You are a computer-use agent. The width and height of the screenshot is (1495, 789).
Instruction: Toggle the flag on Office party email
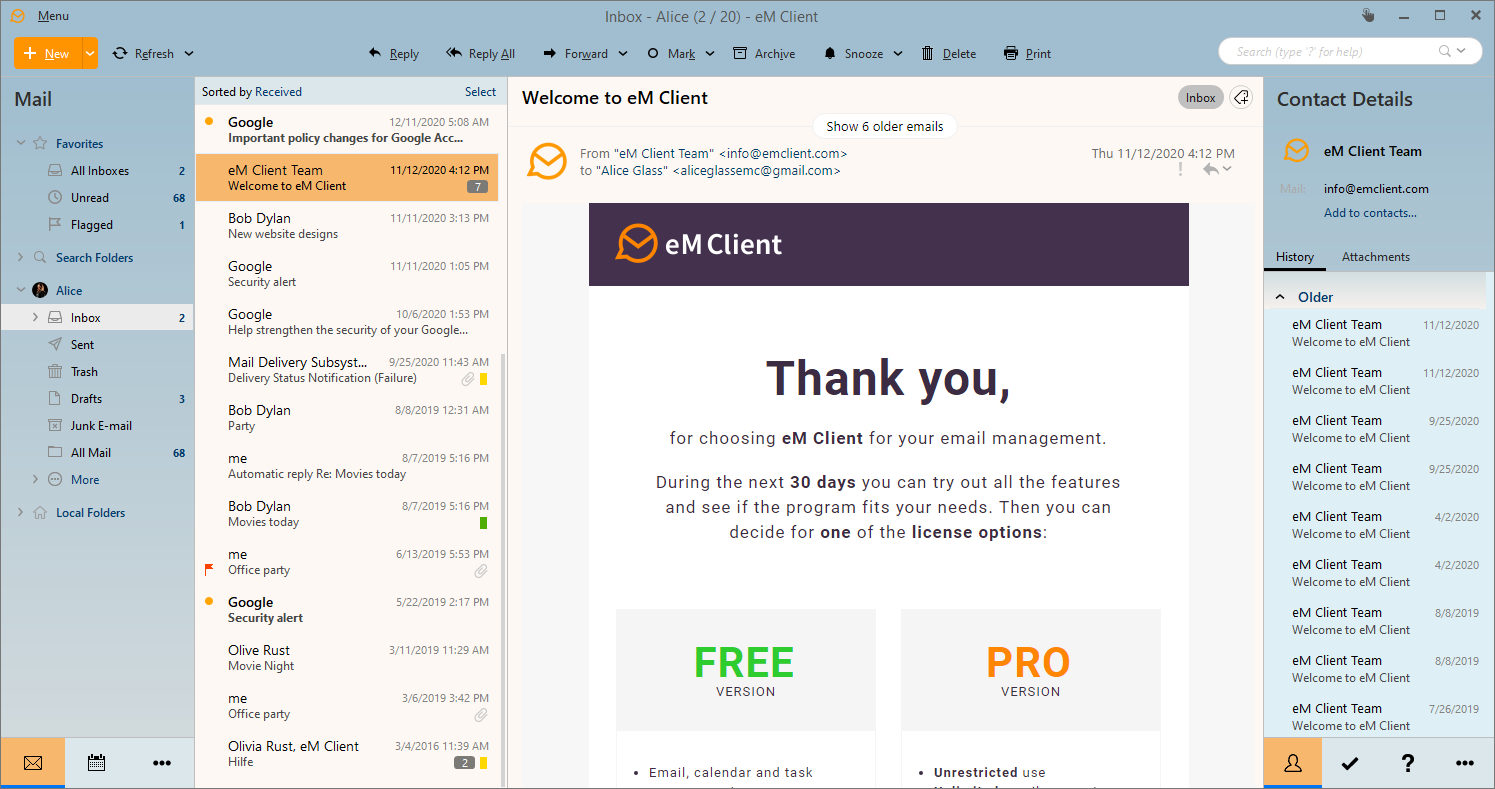(x=209, y=570)
